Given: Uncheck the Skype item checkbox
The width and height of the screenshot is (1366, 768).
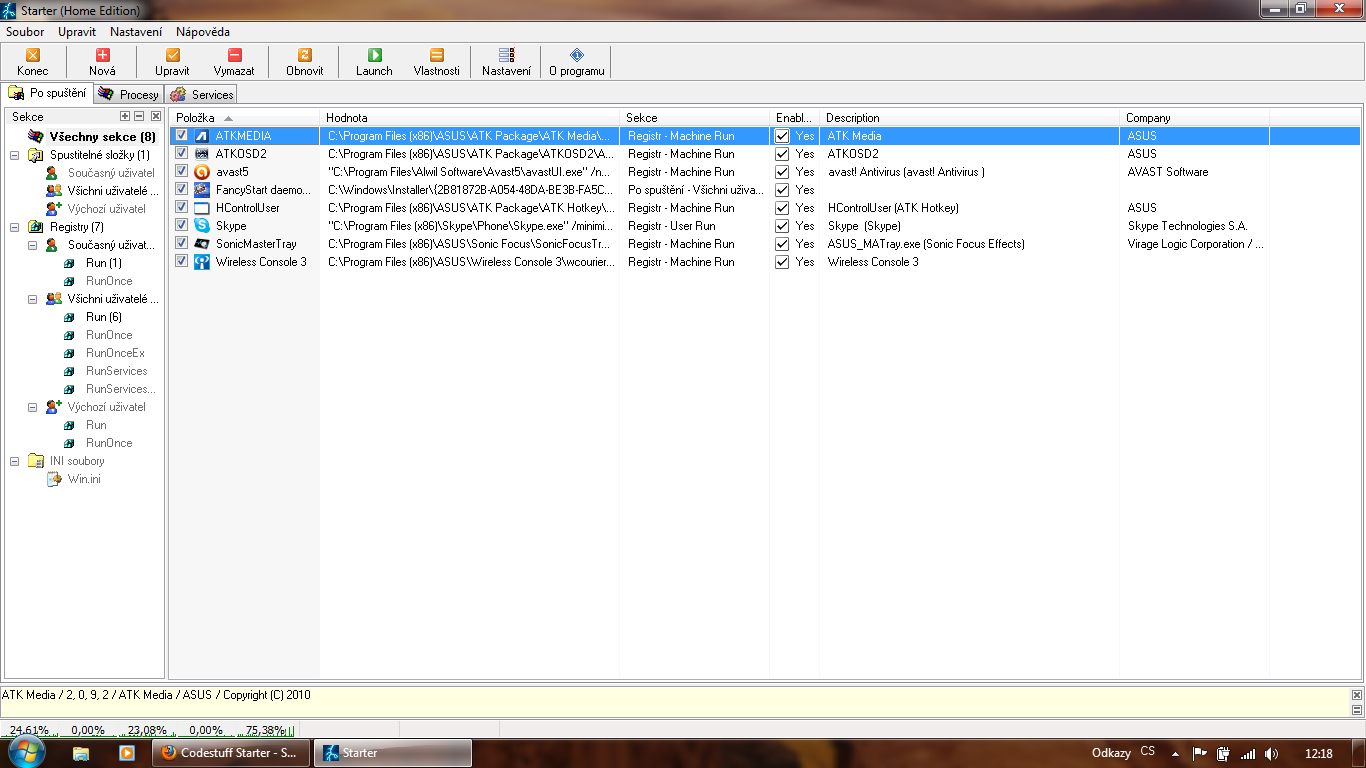Looking at the screenshot, I should tap(181, 225).
